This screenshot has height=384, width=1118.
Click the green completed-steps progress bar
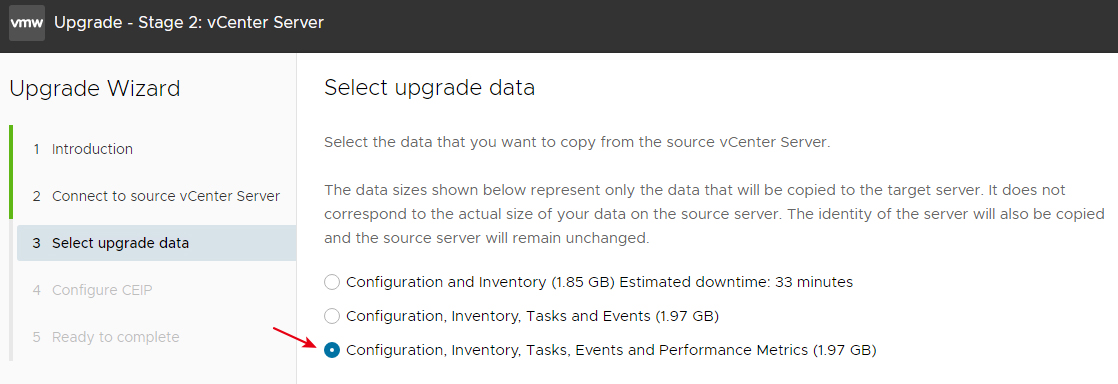coord(11,172)
